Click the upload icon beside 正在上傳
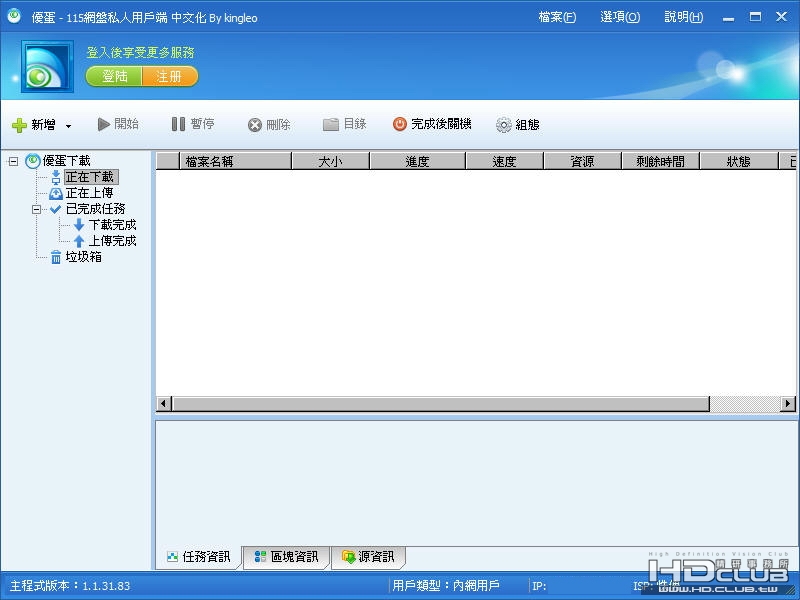800x600 pixels. (x=56, y=194)
